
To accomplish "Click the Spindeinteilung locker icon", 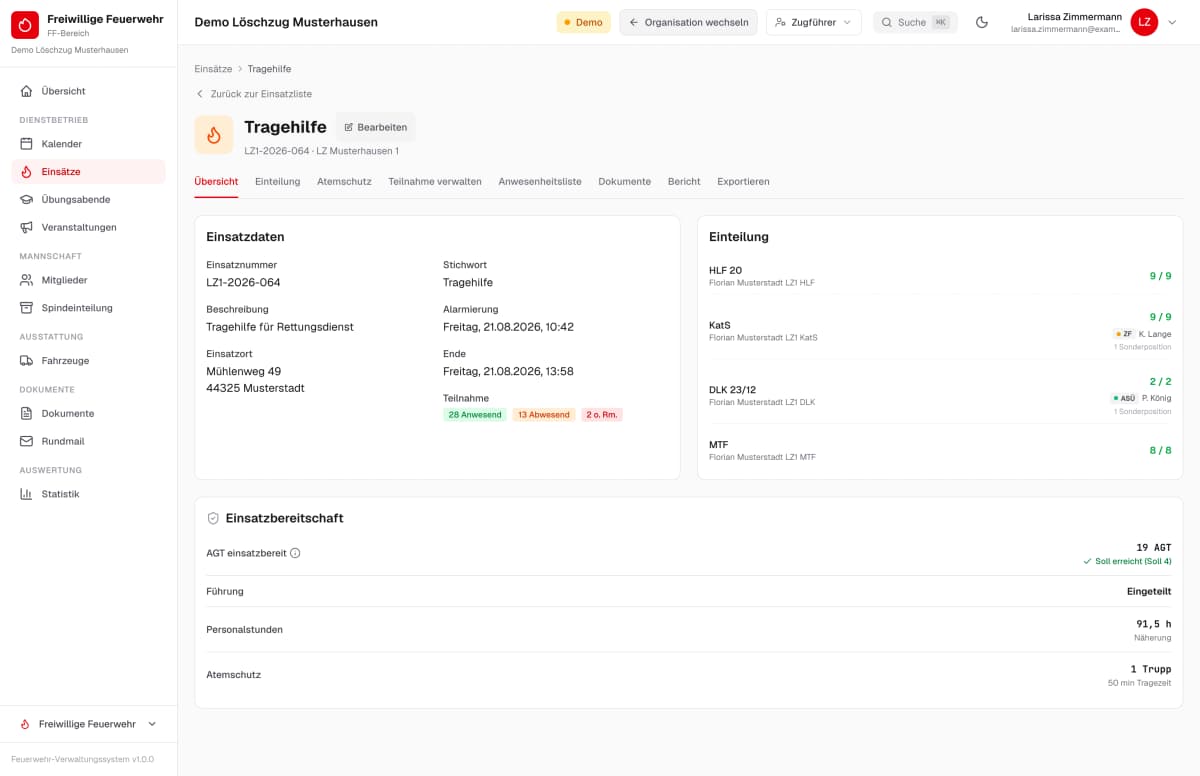I will (27, 308).
